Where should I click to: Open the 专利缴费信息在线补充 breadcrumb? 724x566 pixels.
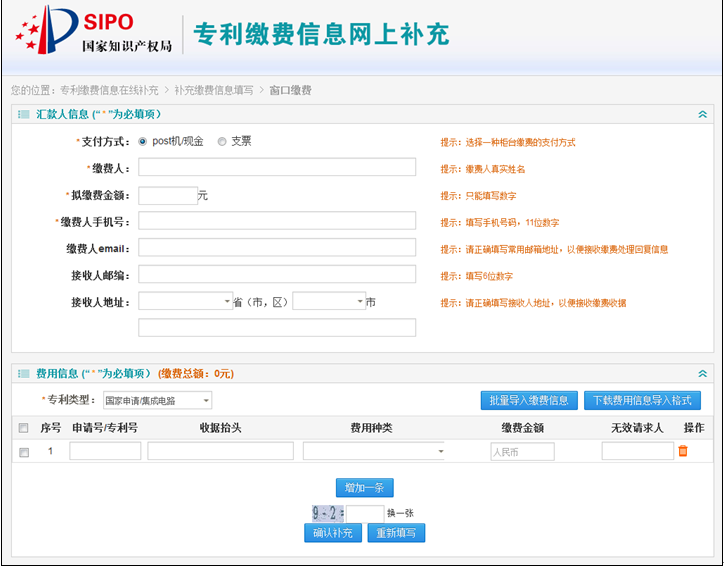click(x=109, y=90)
